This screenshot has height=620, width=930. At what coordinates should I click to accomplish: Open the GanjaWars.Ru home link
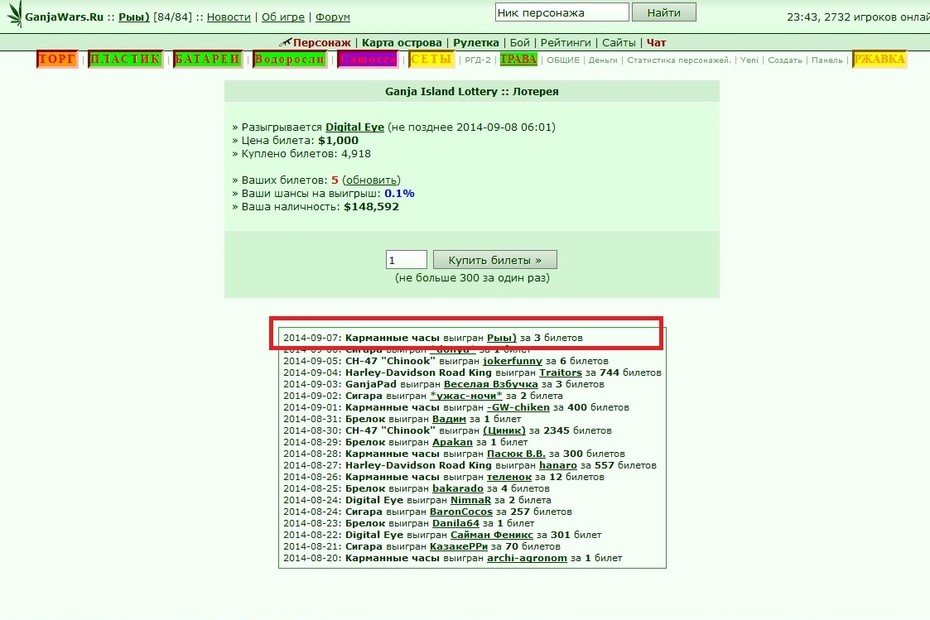coord(64,17)
